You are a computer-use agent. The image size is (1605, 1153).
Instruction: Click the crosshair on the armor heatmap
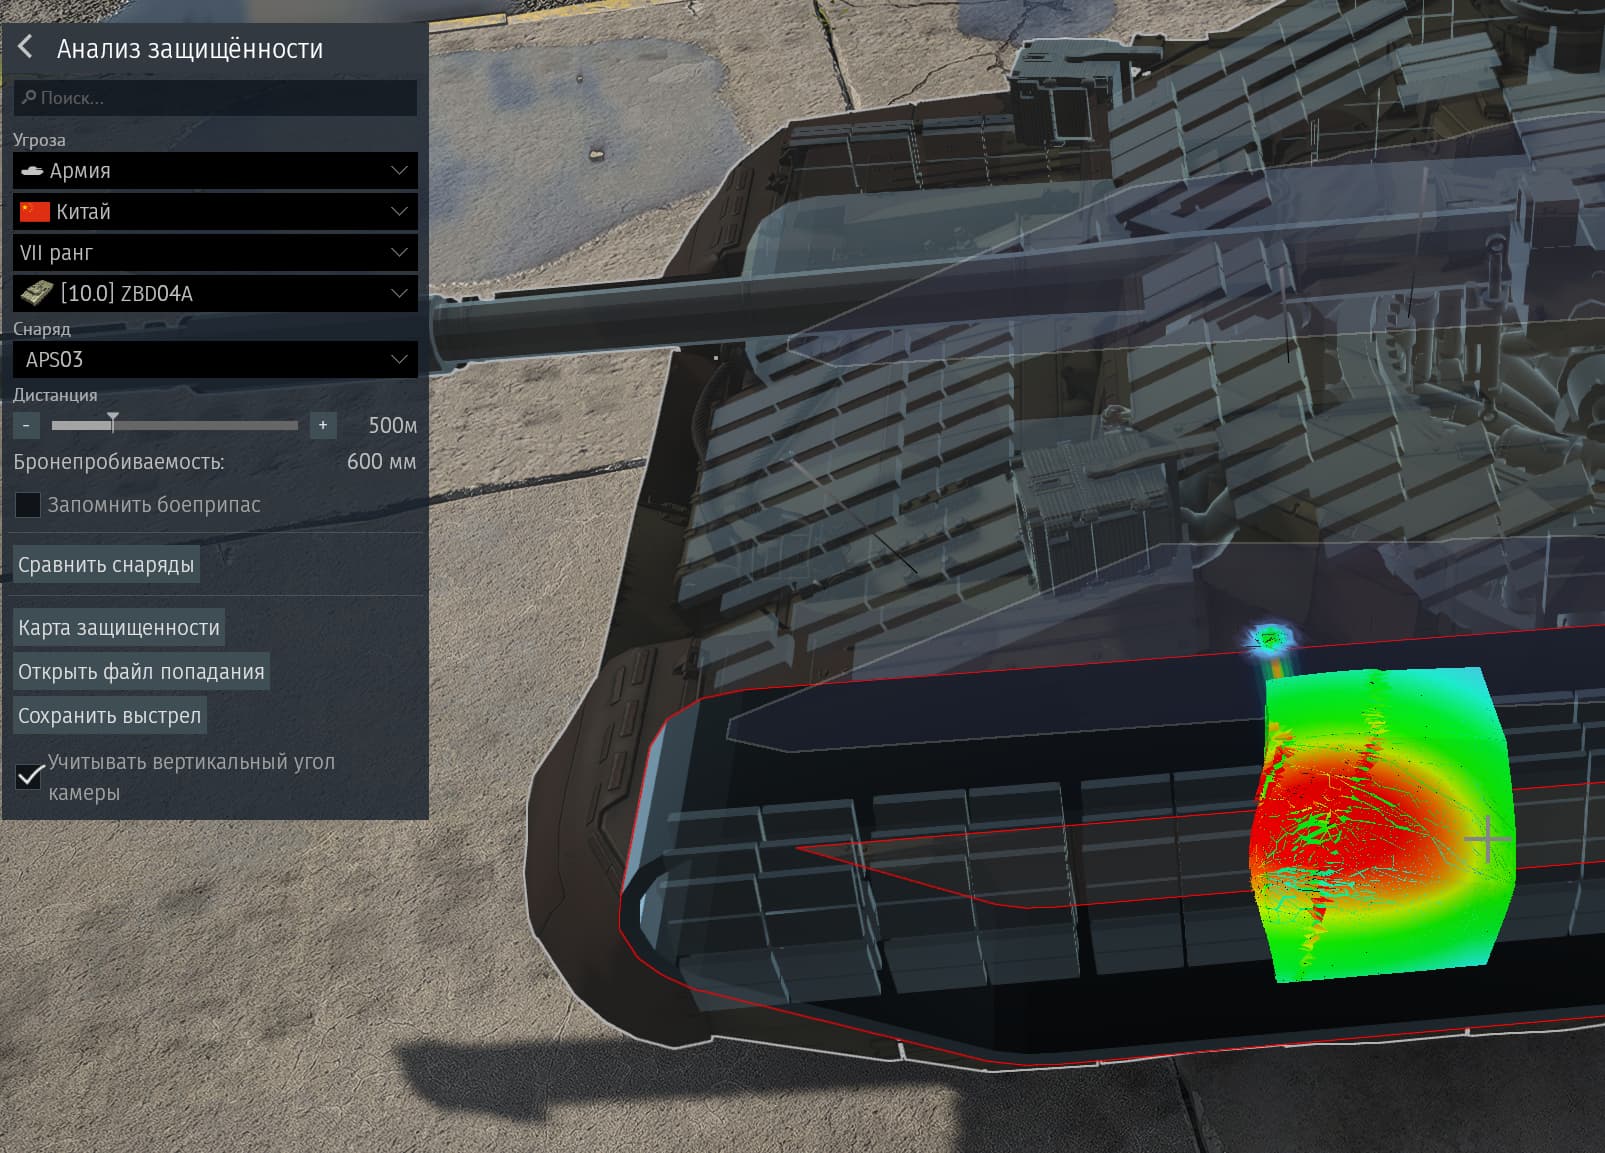coord(1488,839)
